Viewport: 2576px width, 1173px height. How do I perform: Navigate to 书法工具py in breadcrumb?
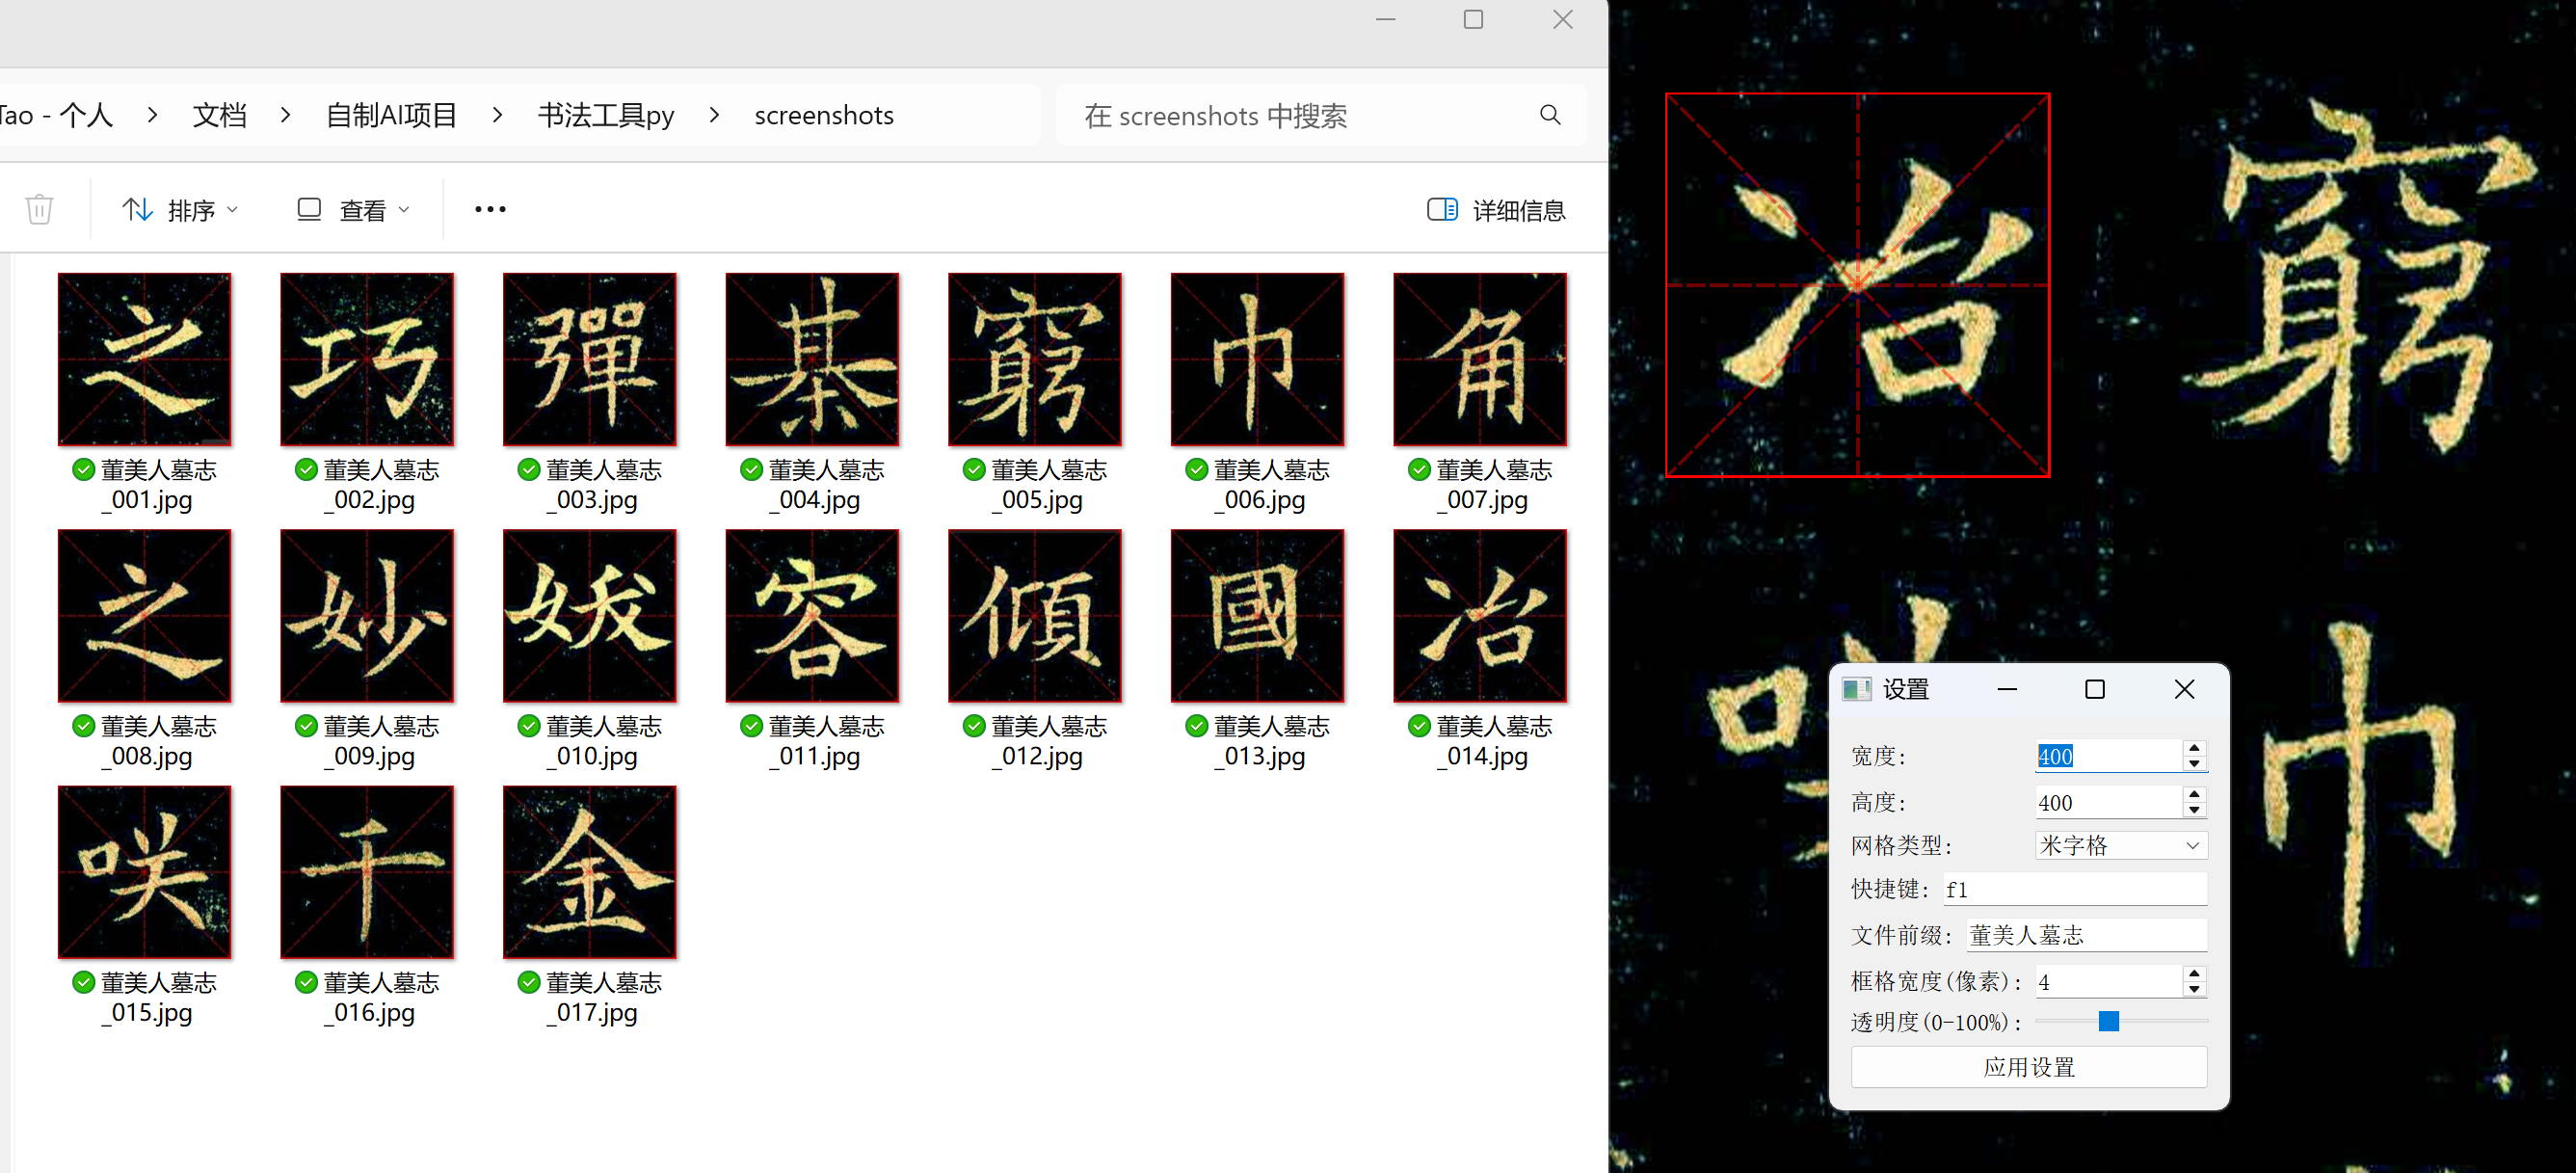pos(606,115)
